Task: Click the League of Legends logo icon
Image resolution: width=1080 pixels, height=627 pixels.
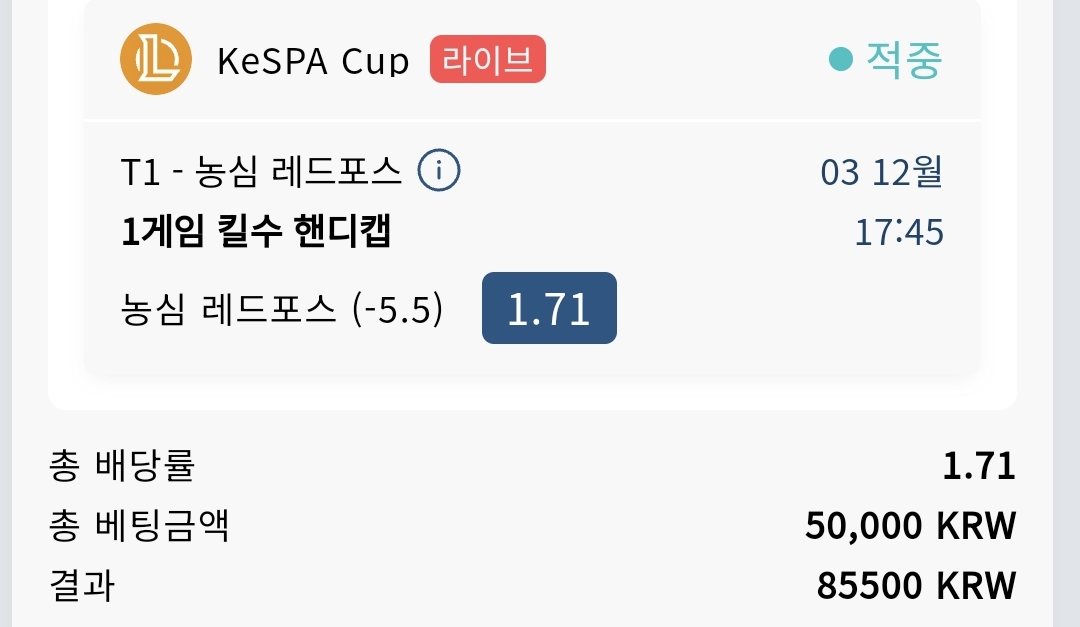Action: coord(156,59)
